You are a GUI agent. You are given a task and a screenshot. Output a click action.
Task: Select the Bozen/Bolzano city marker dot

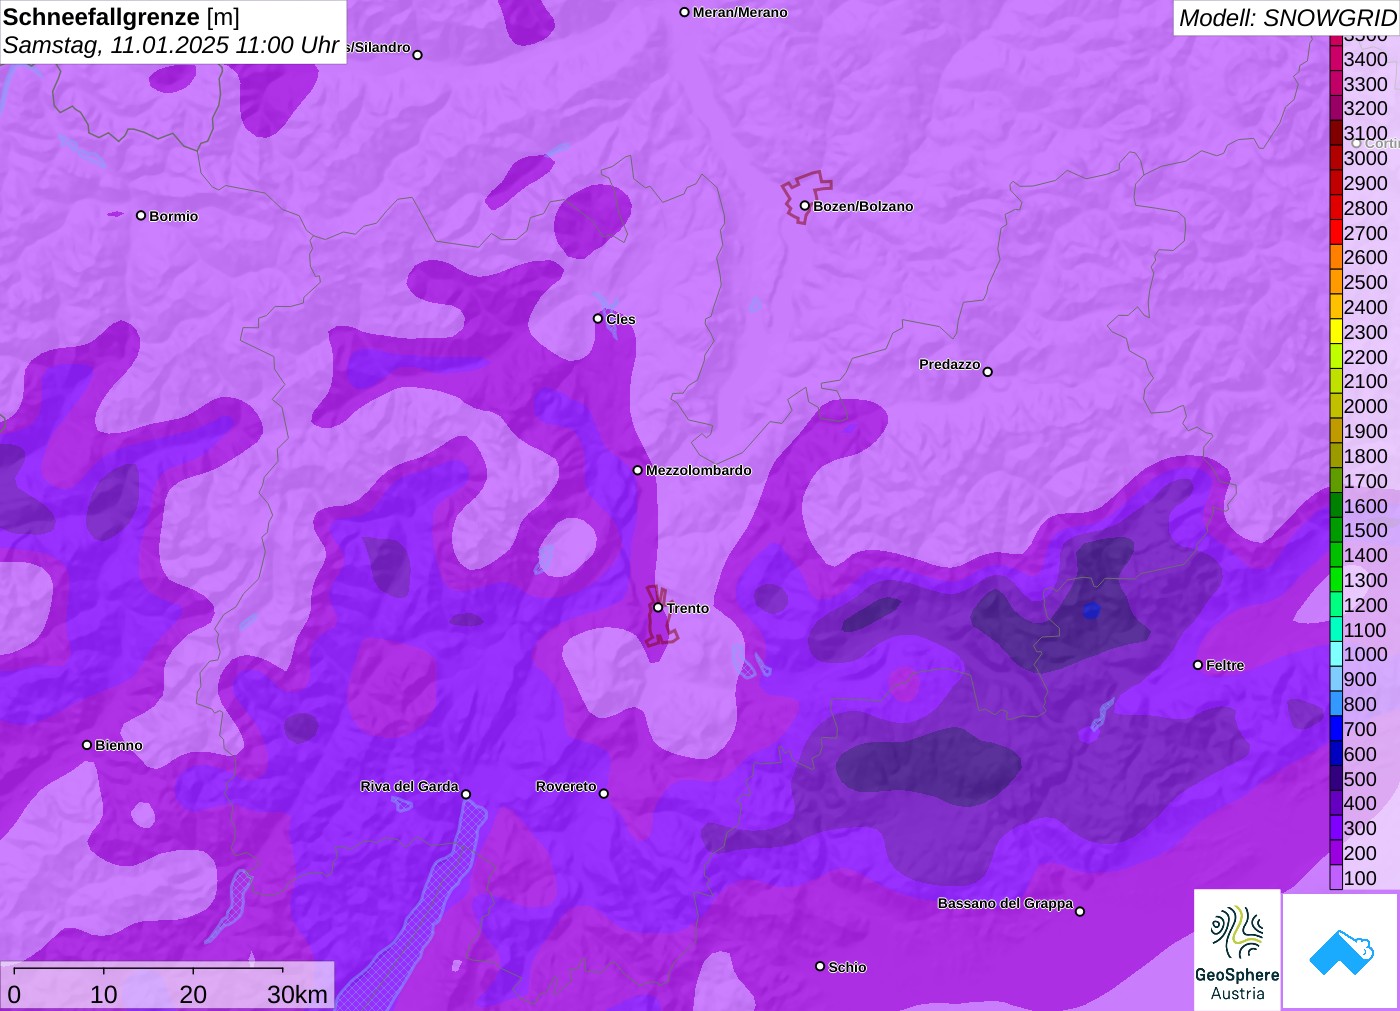point(804,206)
